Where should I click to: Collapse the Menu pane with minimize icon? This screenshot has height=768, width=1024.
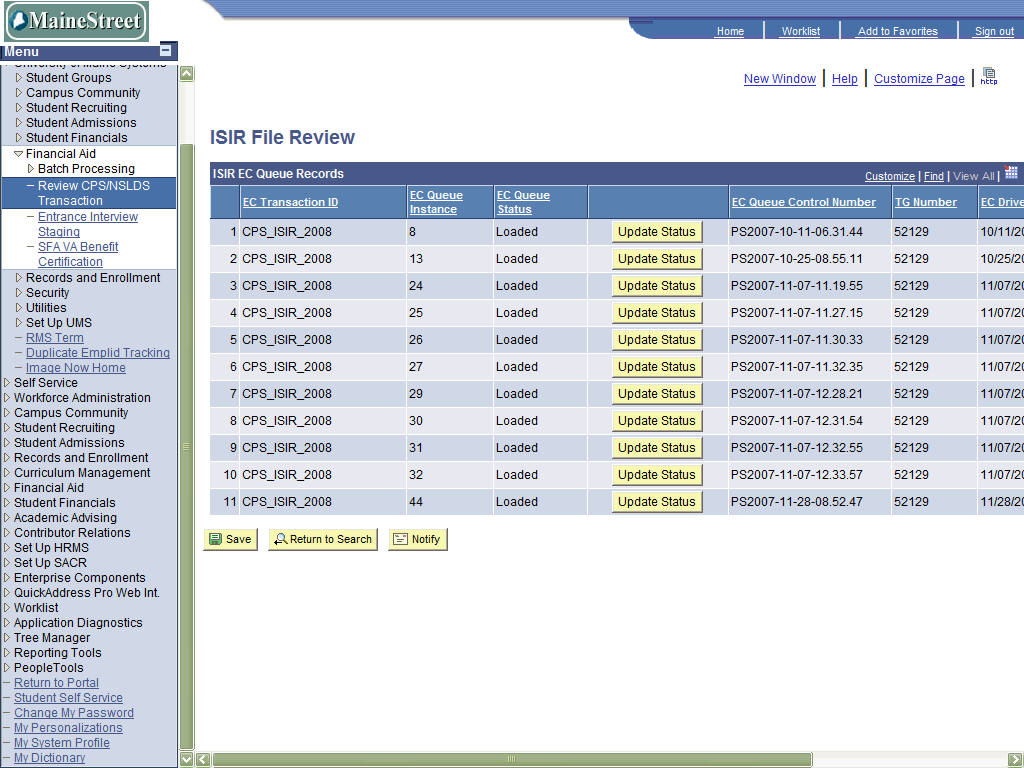point(166,50)
